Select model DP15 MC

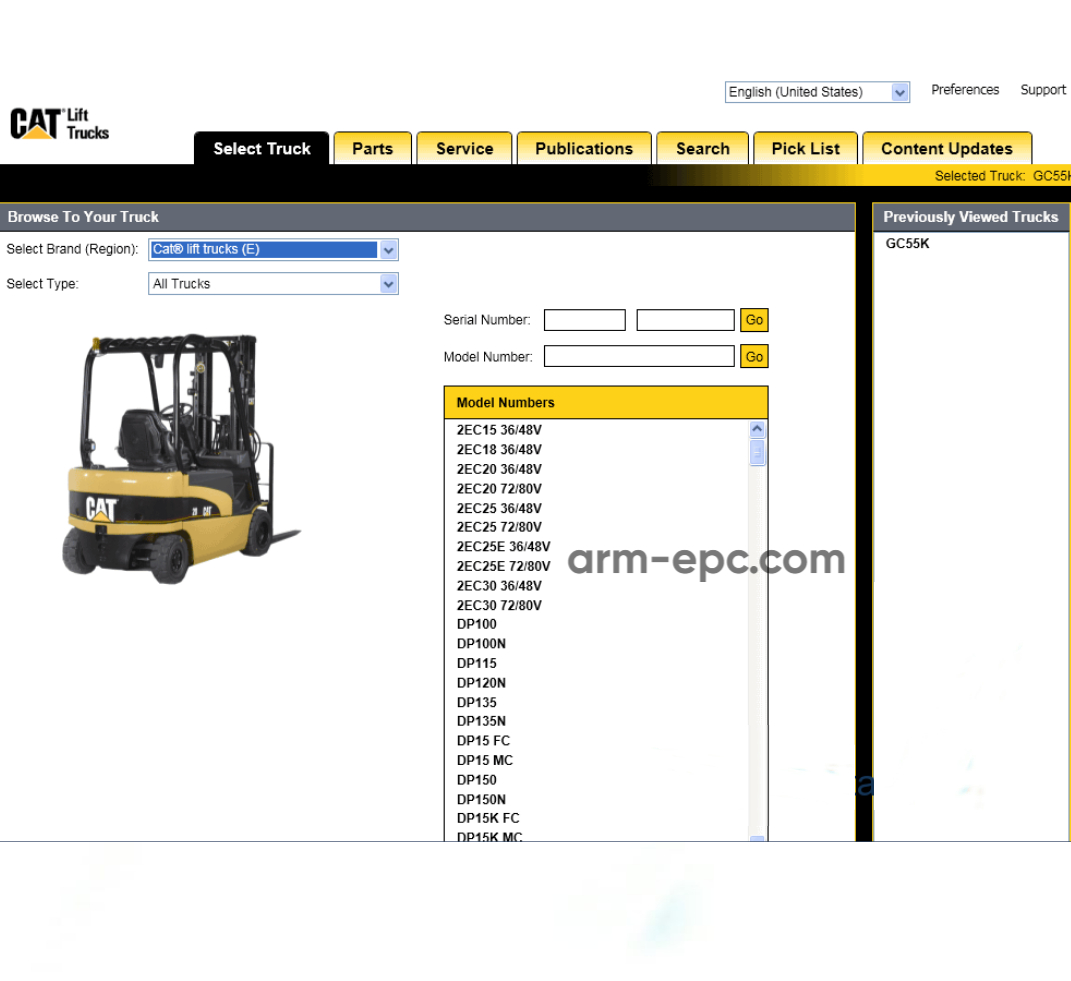[x=484, y=760]
